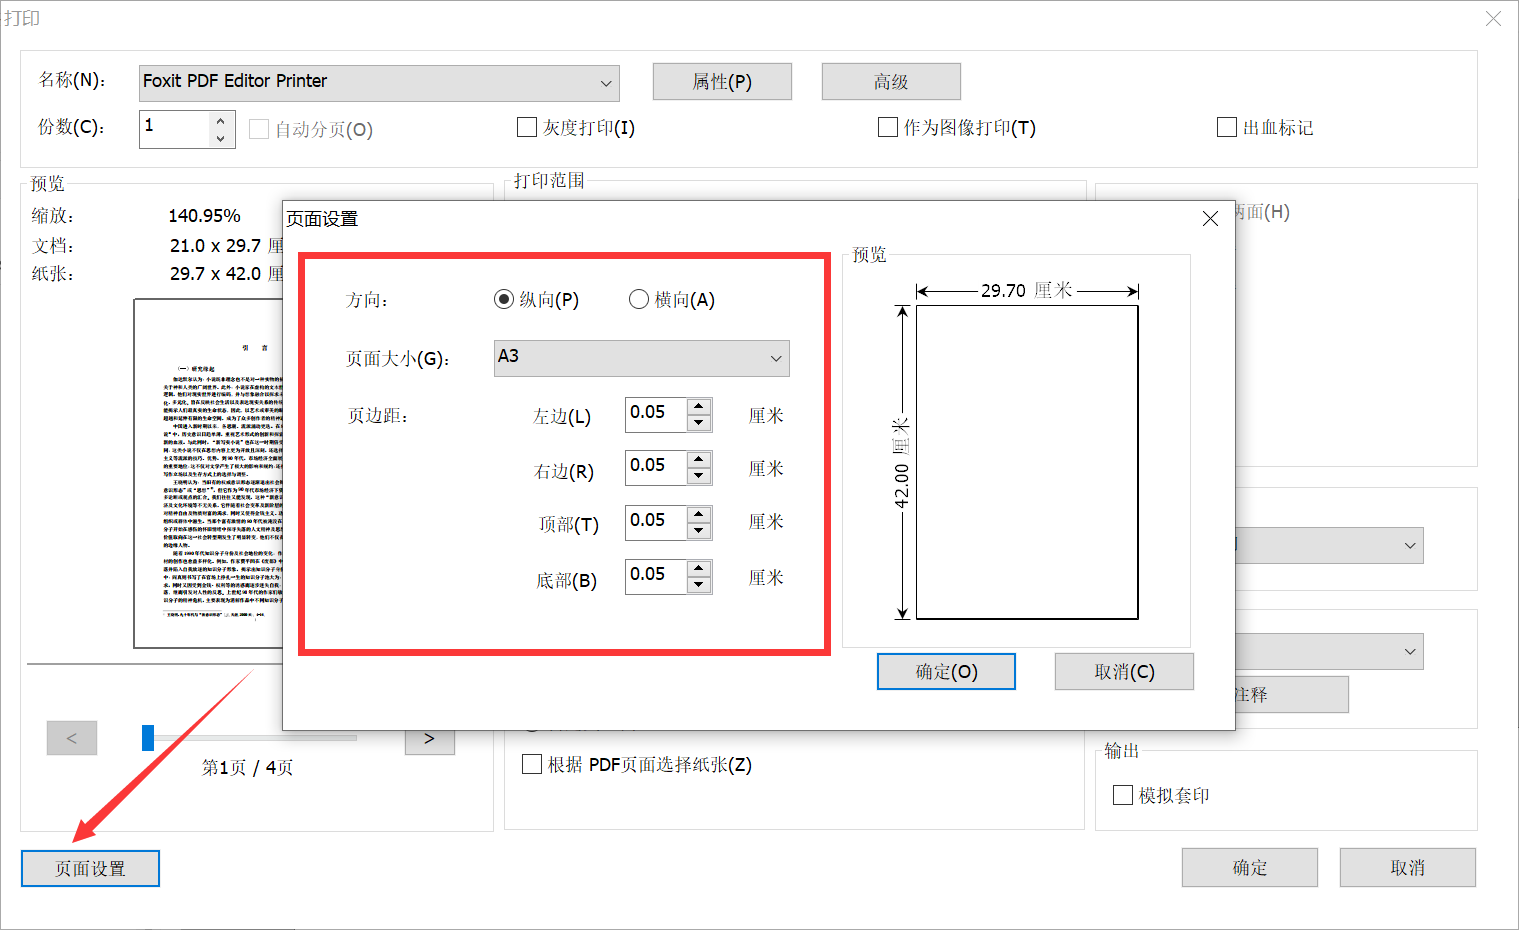Decrease the 底部(B) bottom margin with down arrow

click(699, 585)
